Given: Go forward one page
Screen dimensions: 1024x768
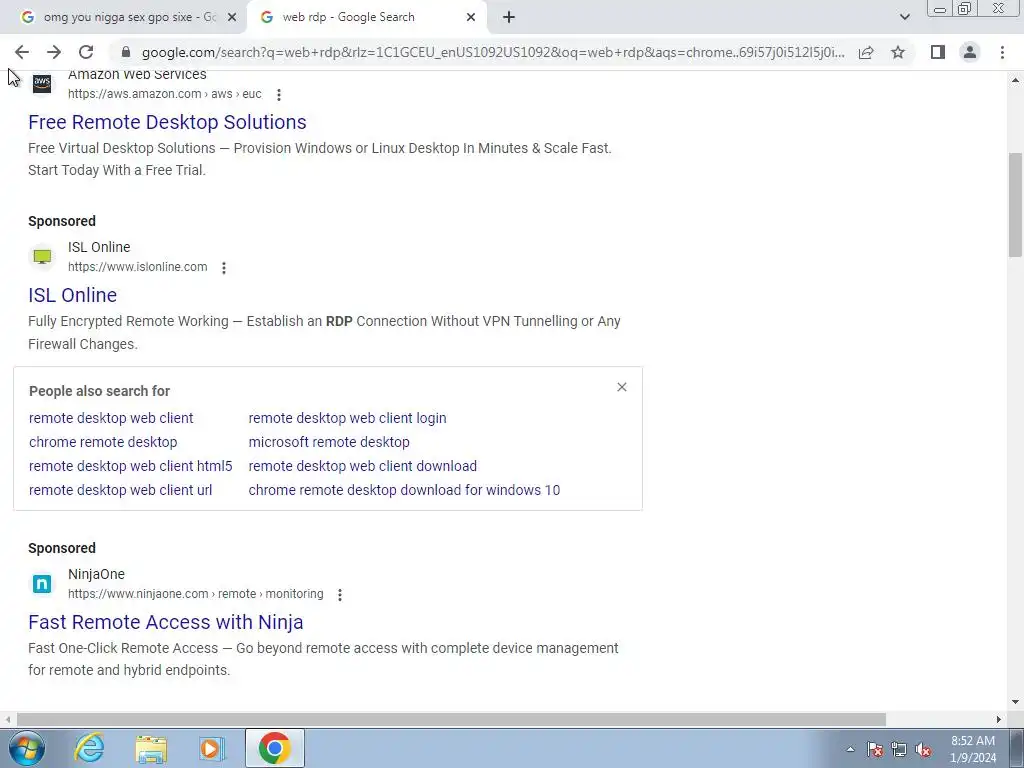Looking at the screenshot, I should point(54,52).
